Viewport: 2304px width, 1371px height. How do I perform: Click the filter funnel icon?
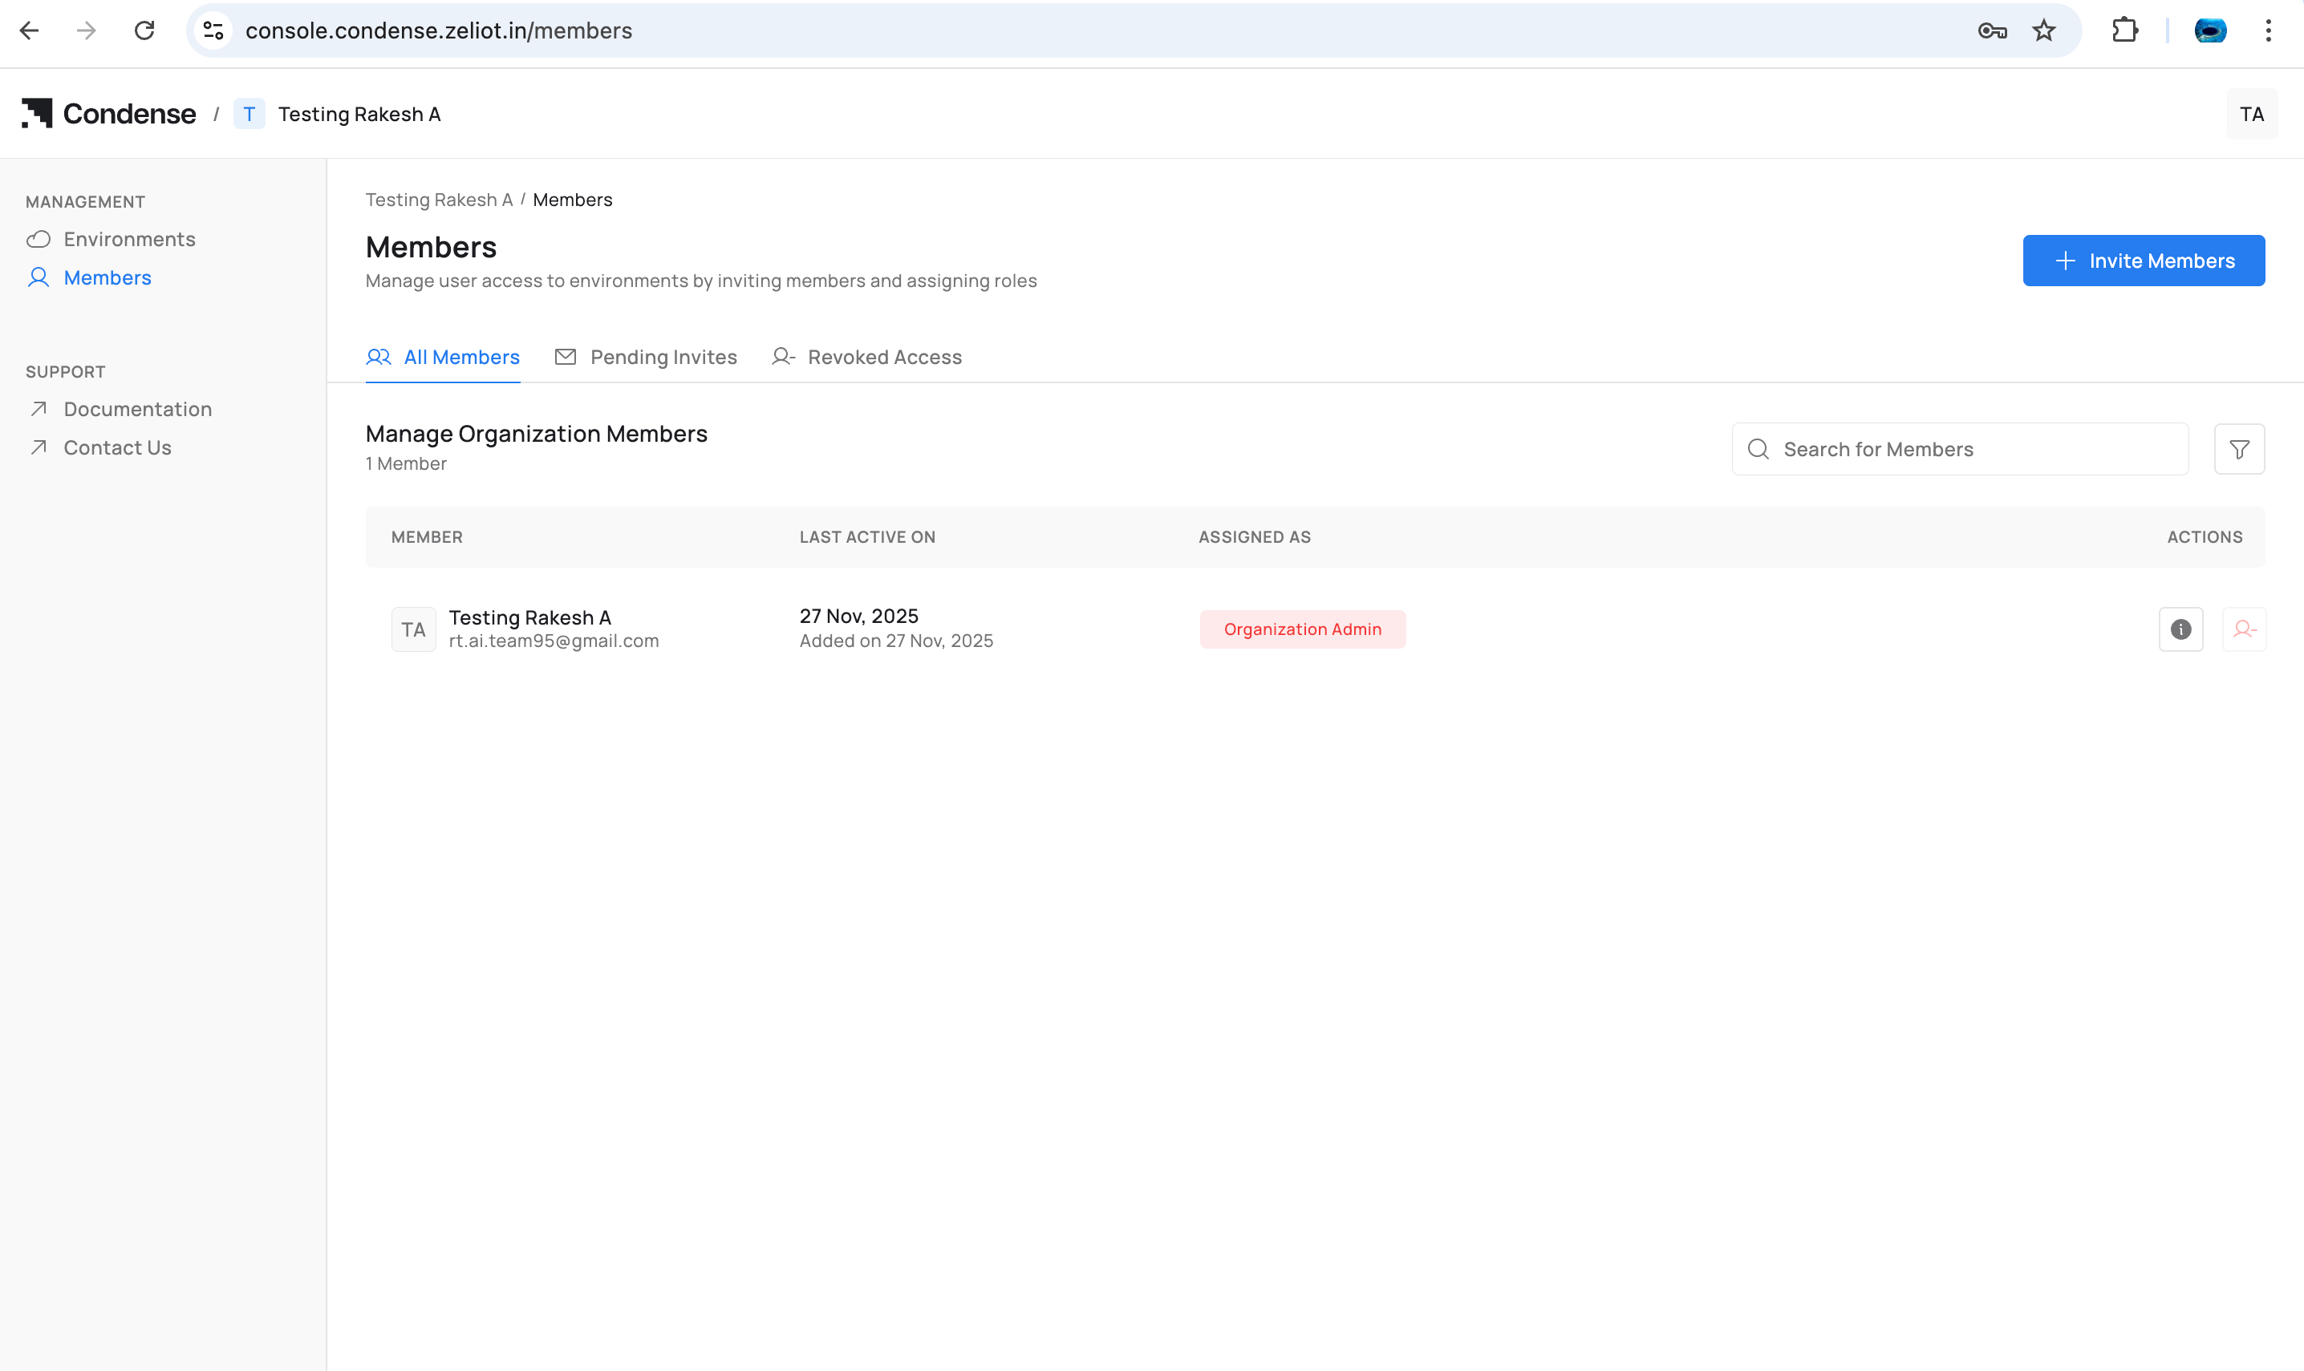point(2239,449)
